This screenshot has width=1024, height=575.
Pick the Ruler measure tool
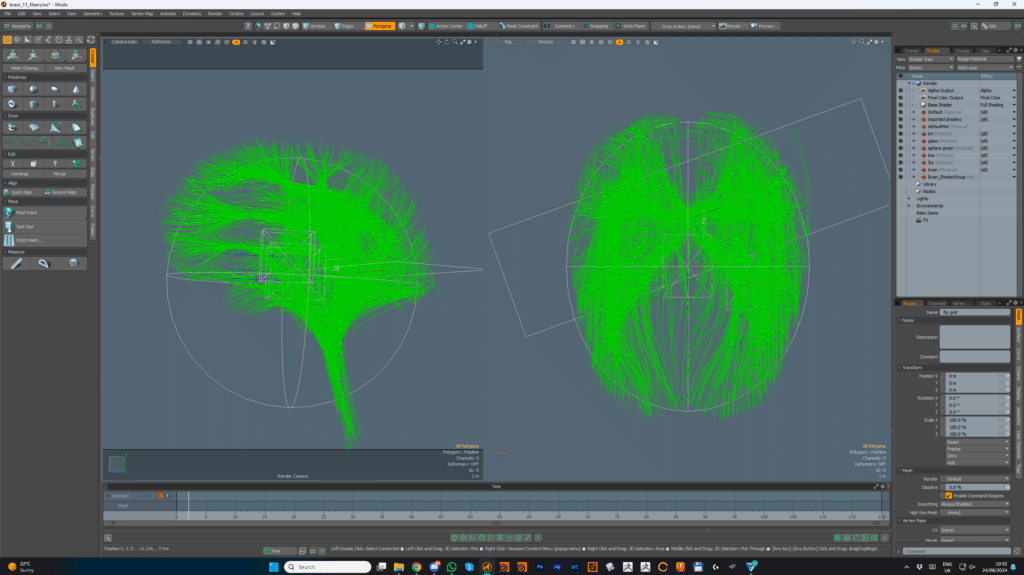15,263
